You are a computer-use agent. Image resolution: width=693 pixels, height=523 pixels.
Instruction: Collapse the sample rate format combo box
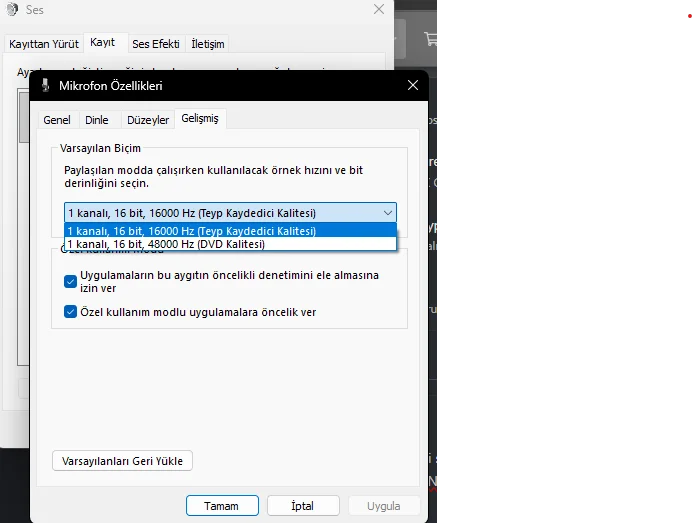(230, 213)
